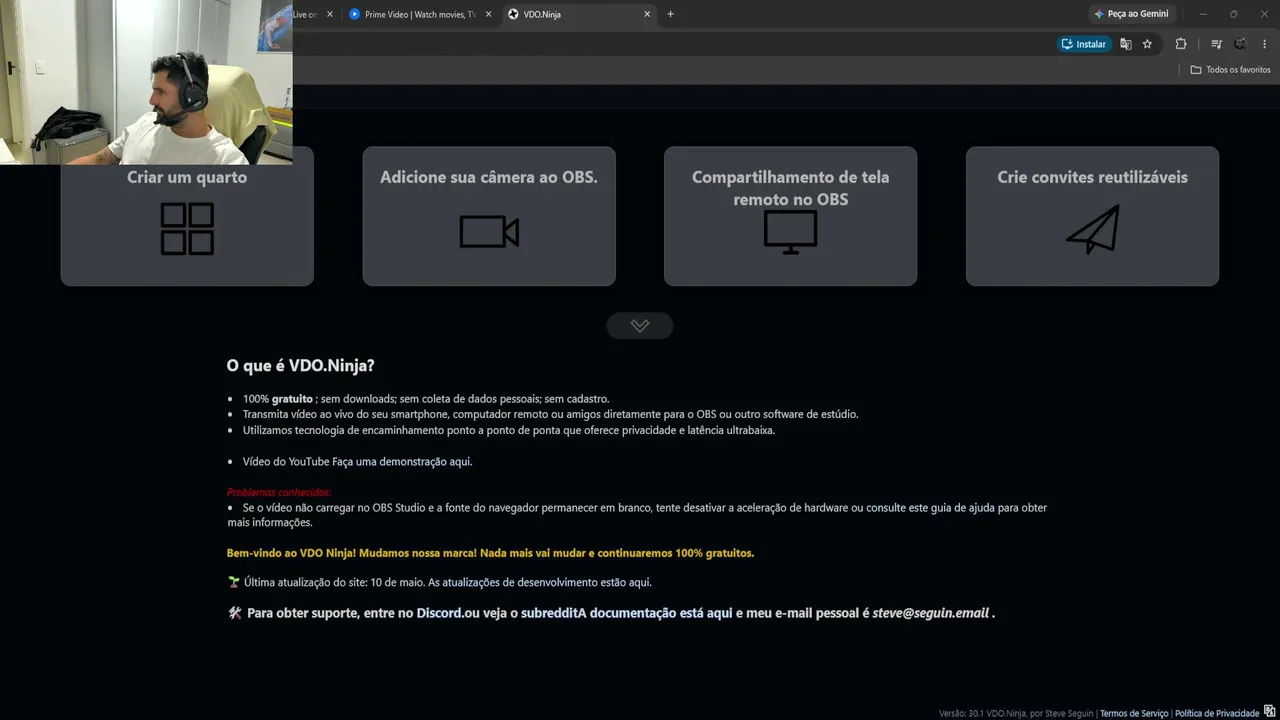Viewport: 1280px width, 720px height.
Task: Switch to the Live on tab
Action: pos(305,14)
